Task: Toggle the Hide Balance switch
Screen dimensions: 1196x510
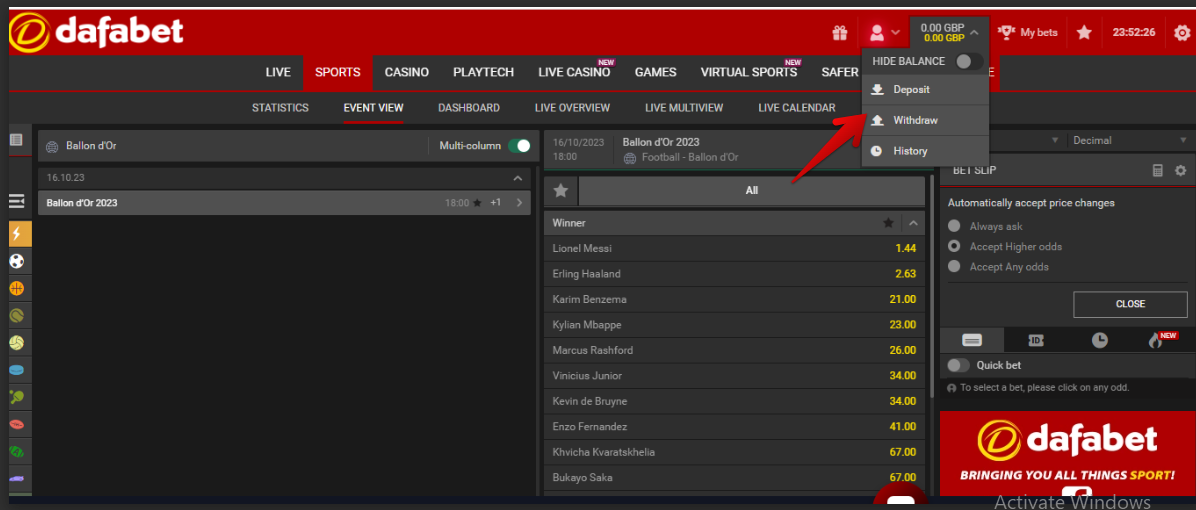Action: click(969, 62)
